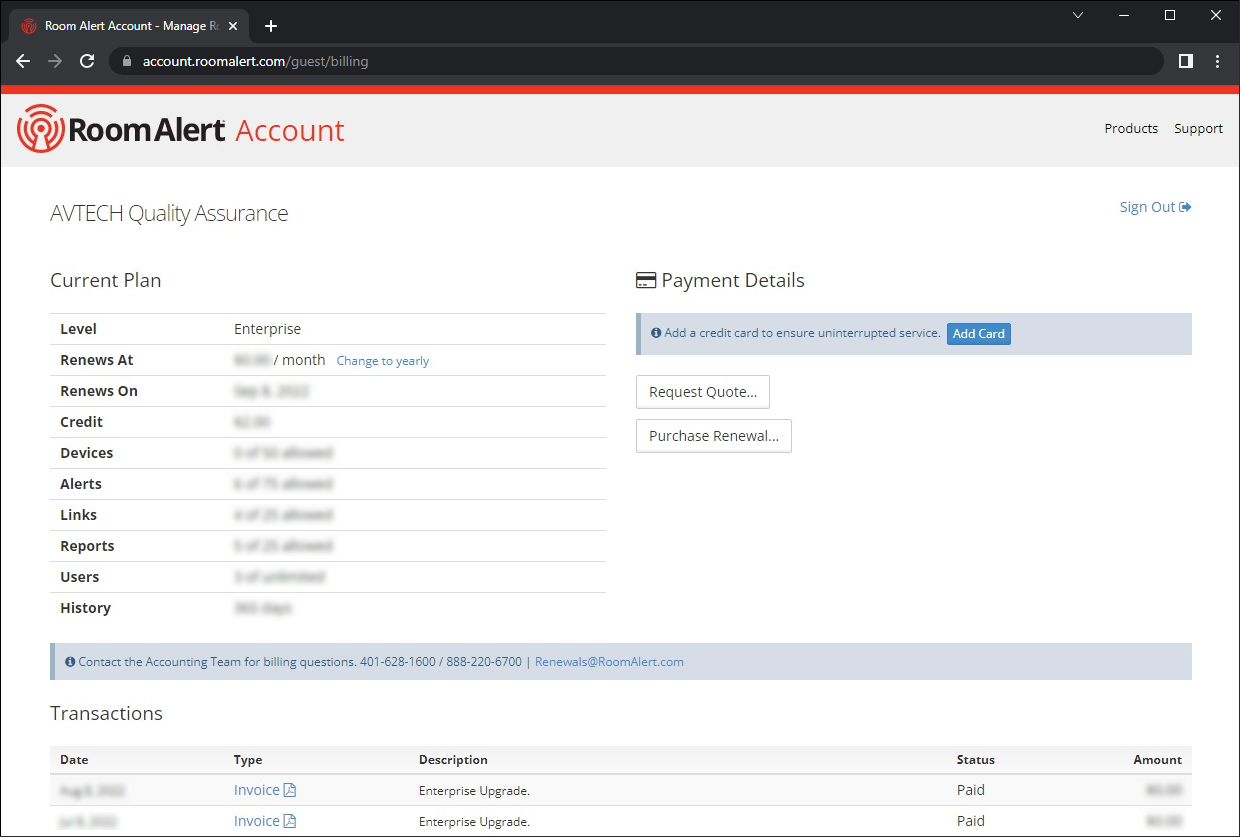
Task: Click the browser back arrow
Action: [23, 61]
